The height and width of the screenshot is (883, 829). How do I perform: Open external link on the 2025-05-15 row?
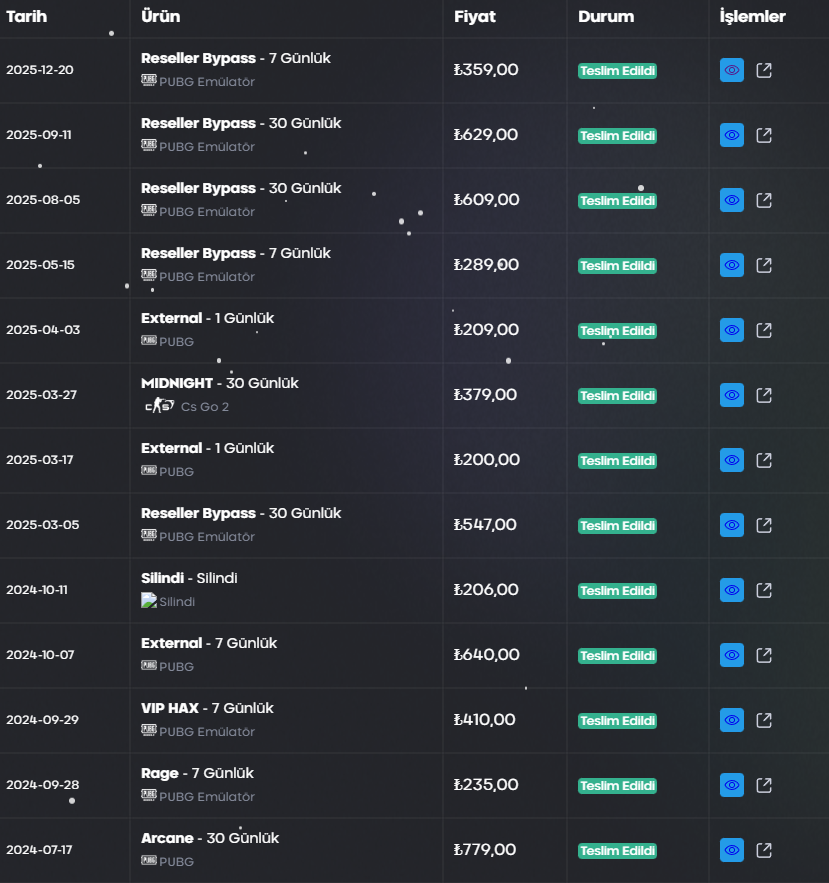(764, 265)
